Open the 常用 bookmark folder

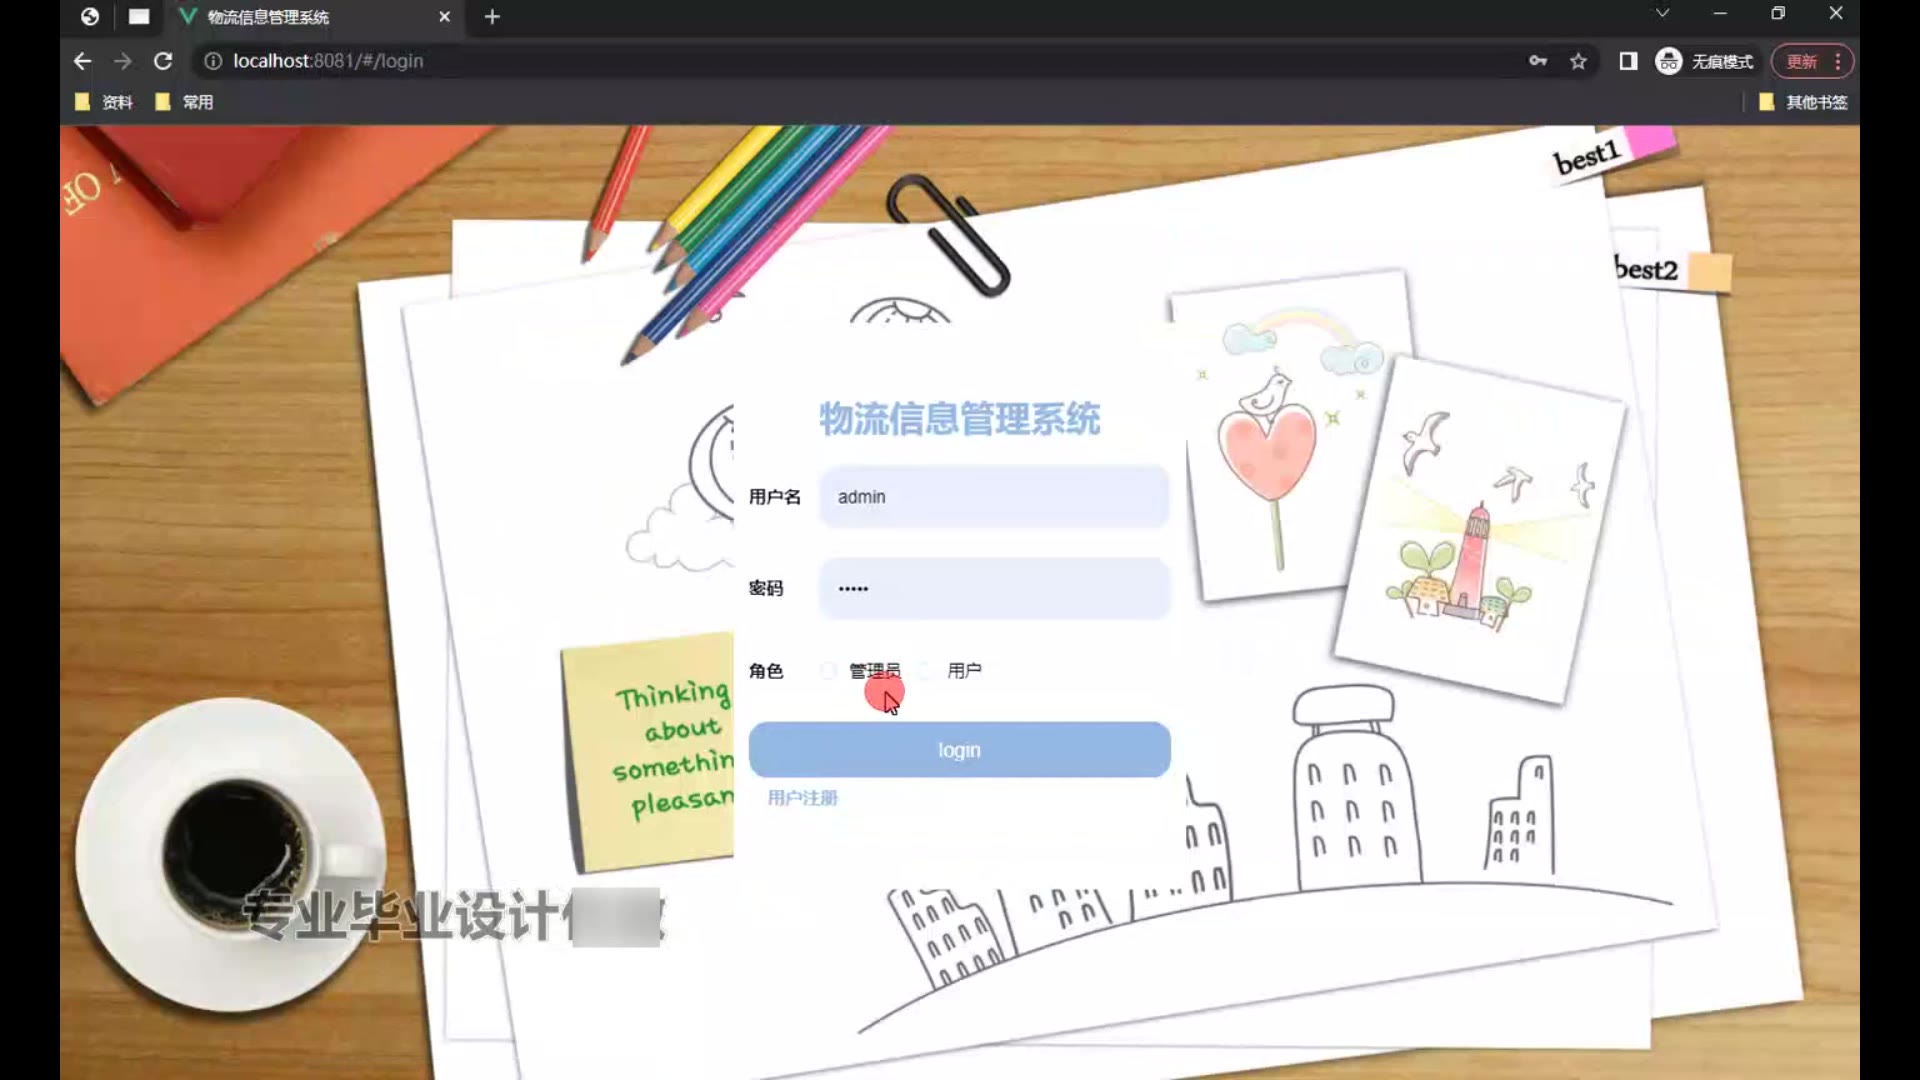[x=185, y=102]
